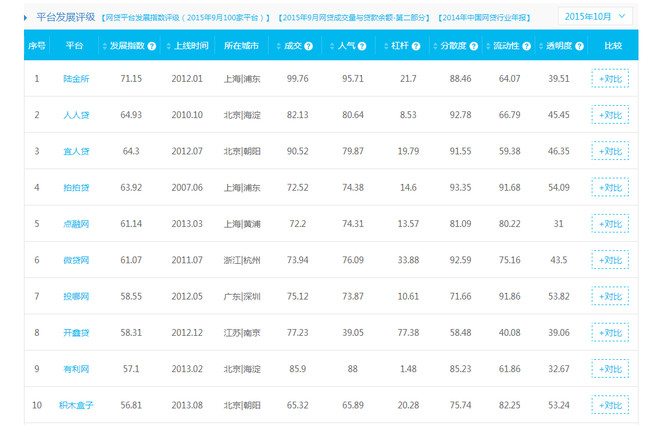Open platform link 投哪网

[x=76, y=296]
